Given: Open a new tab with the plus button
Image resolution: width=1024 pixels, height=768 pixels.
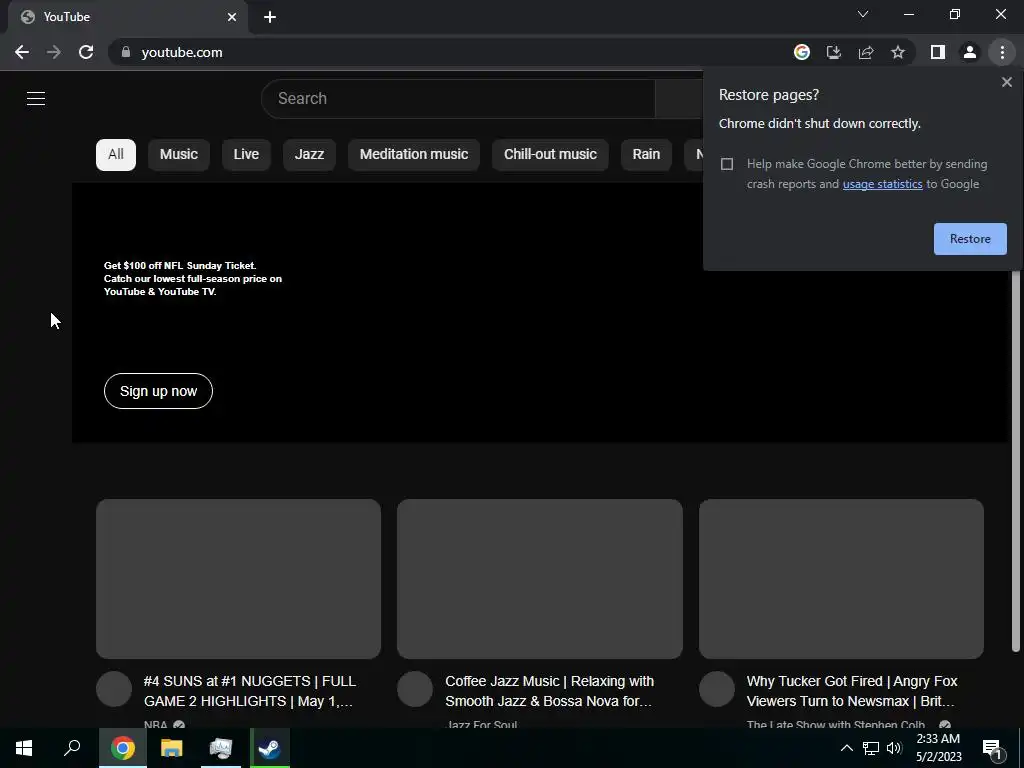Looking at the screenshot, I should 270,17.
